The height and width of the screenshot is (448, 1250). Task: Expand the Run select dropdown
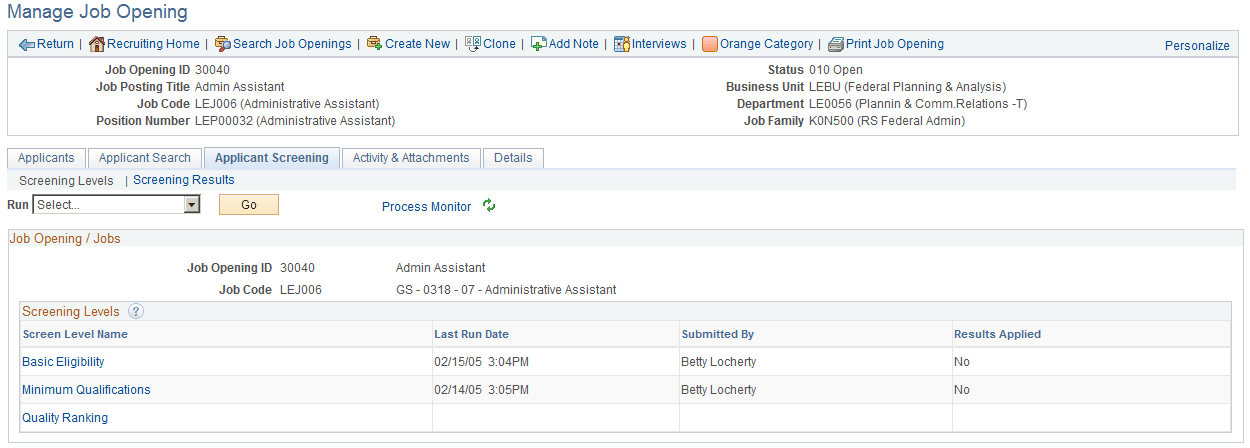point(192,205)
